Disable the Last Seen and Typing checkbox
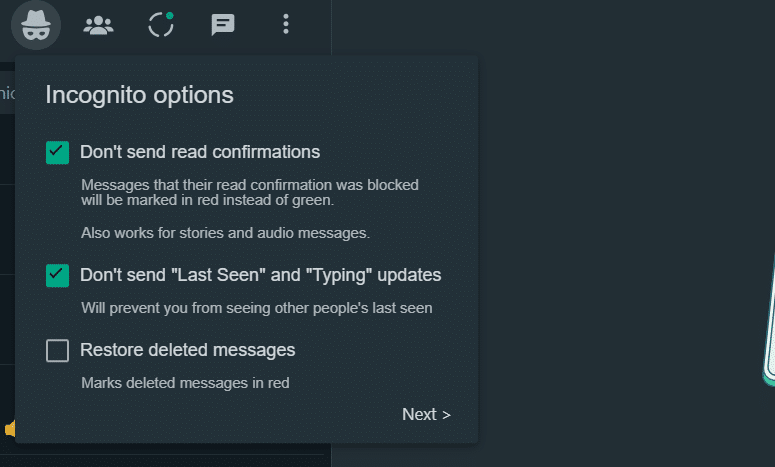This screenshot has height=467, width=775. (x=57, y=275)
